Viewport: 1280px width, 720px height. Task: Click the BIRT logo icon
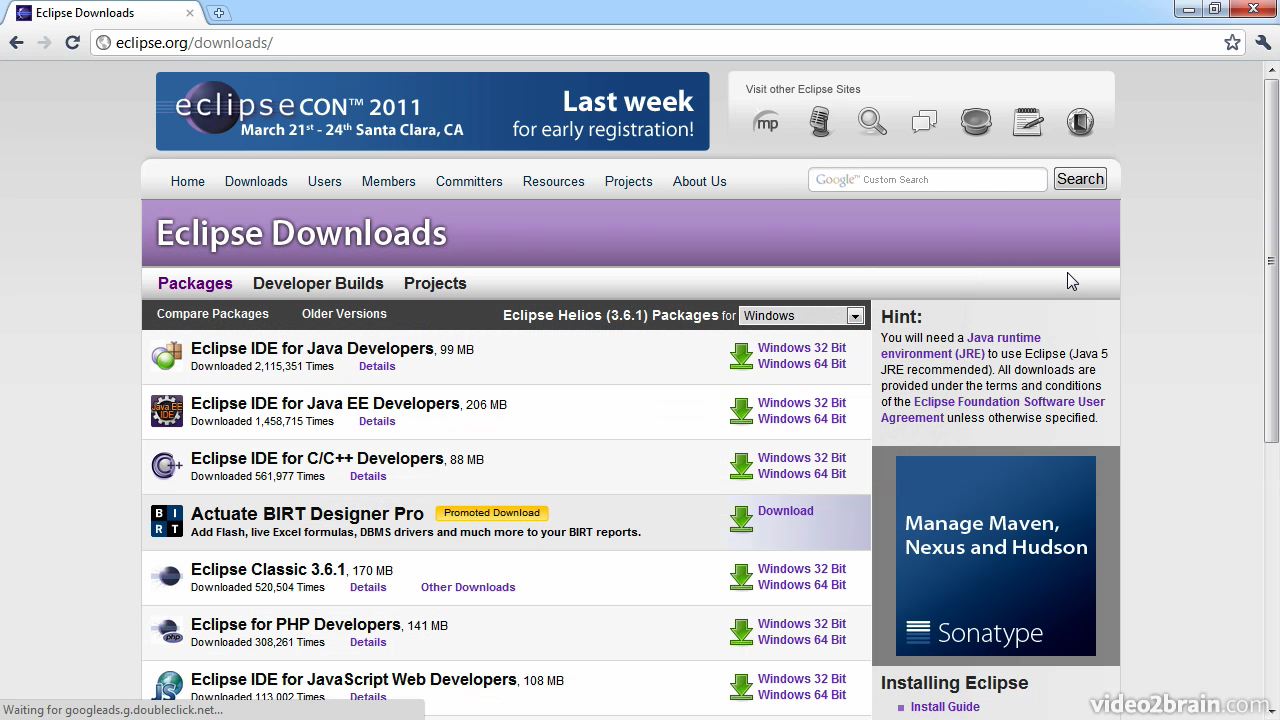167,521
